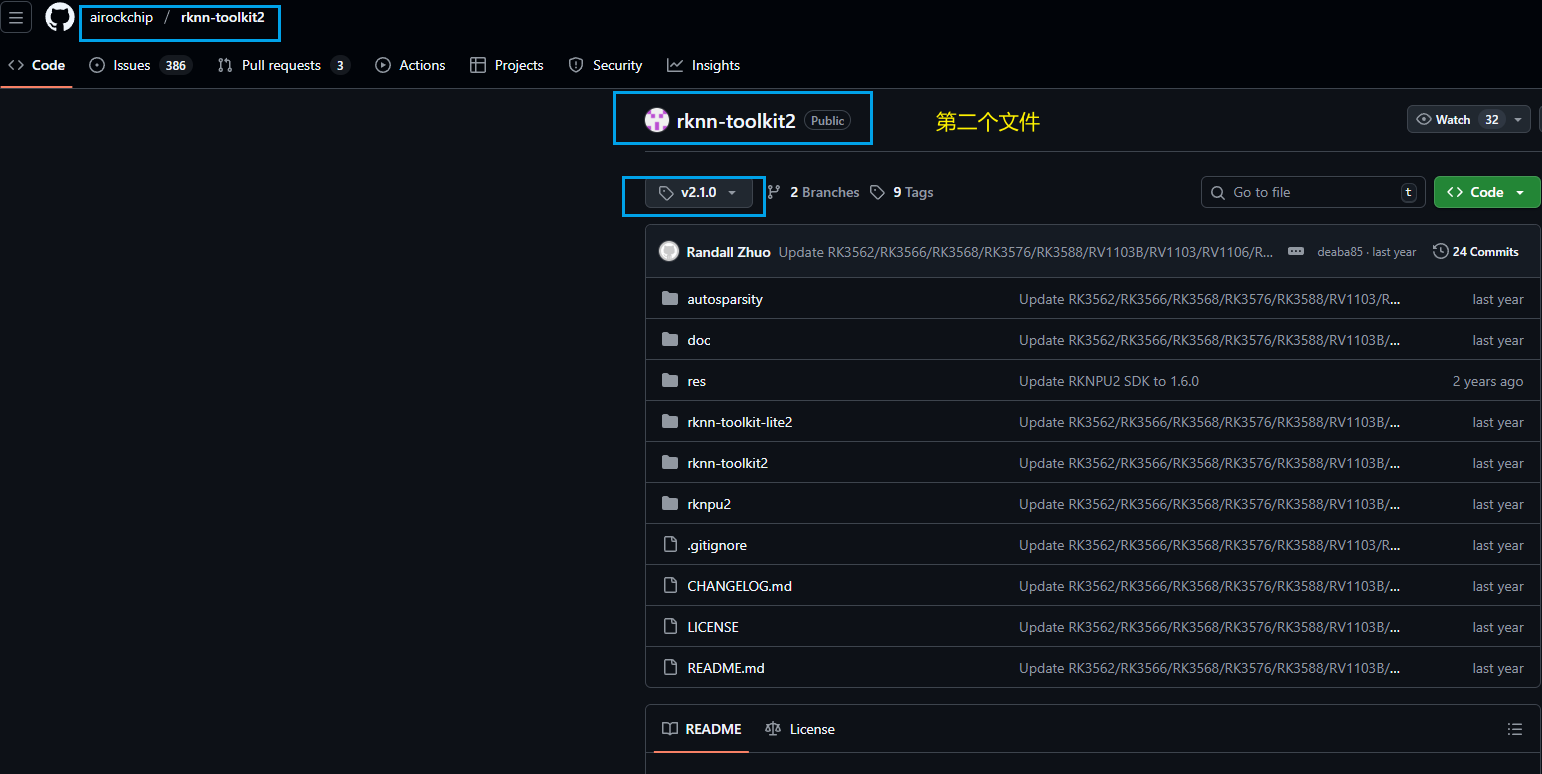View the 24 Commits history
This screenshot has width=1542, height=774.
point(1476,251)
